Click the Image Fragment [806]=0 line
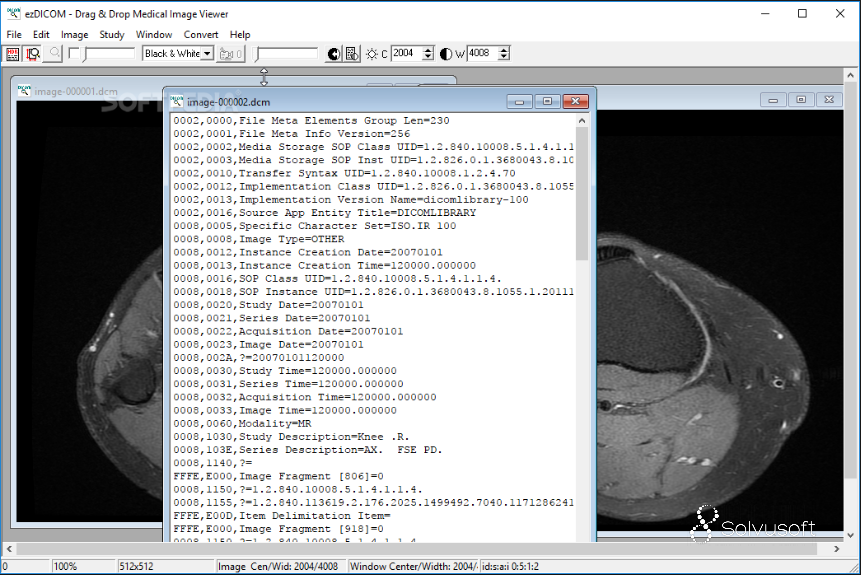The image size is (861, 575). 278,476
